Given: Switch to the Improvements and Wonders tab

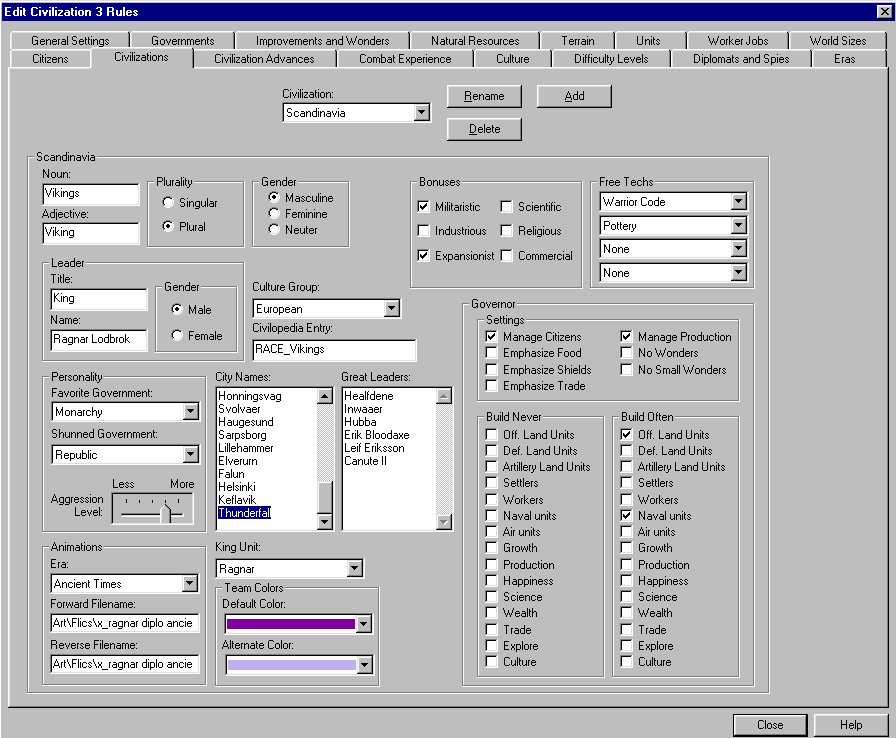Looking at the screenshot, I should (322, 41).
